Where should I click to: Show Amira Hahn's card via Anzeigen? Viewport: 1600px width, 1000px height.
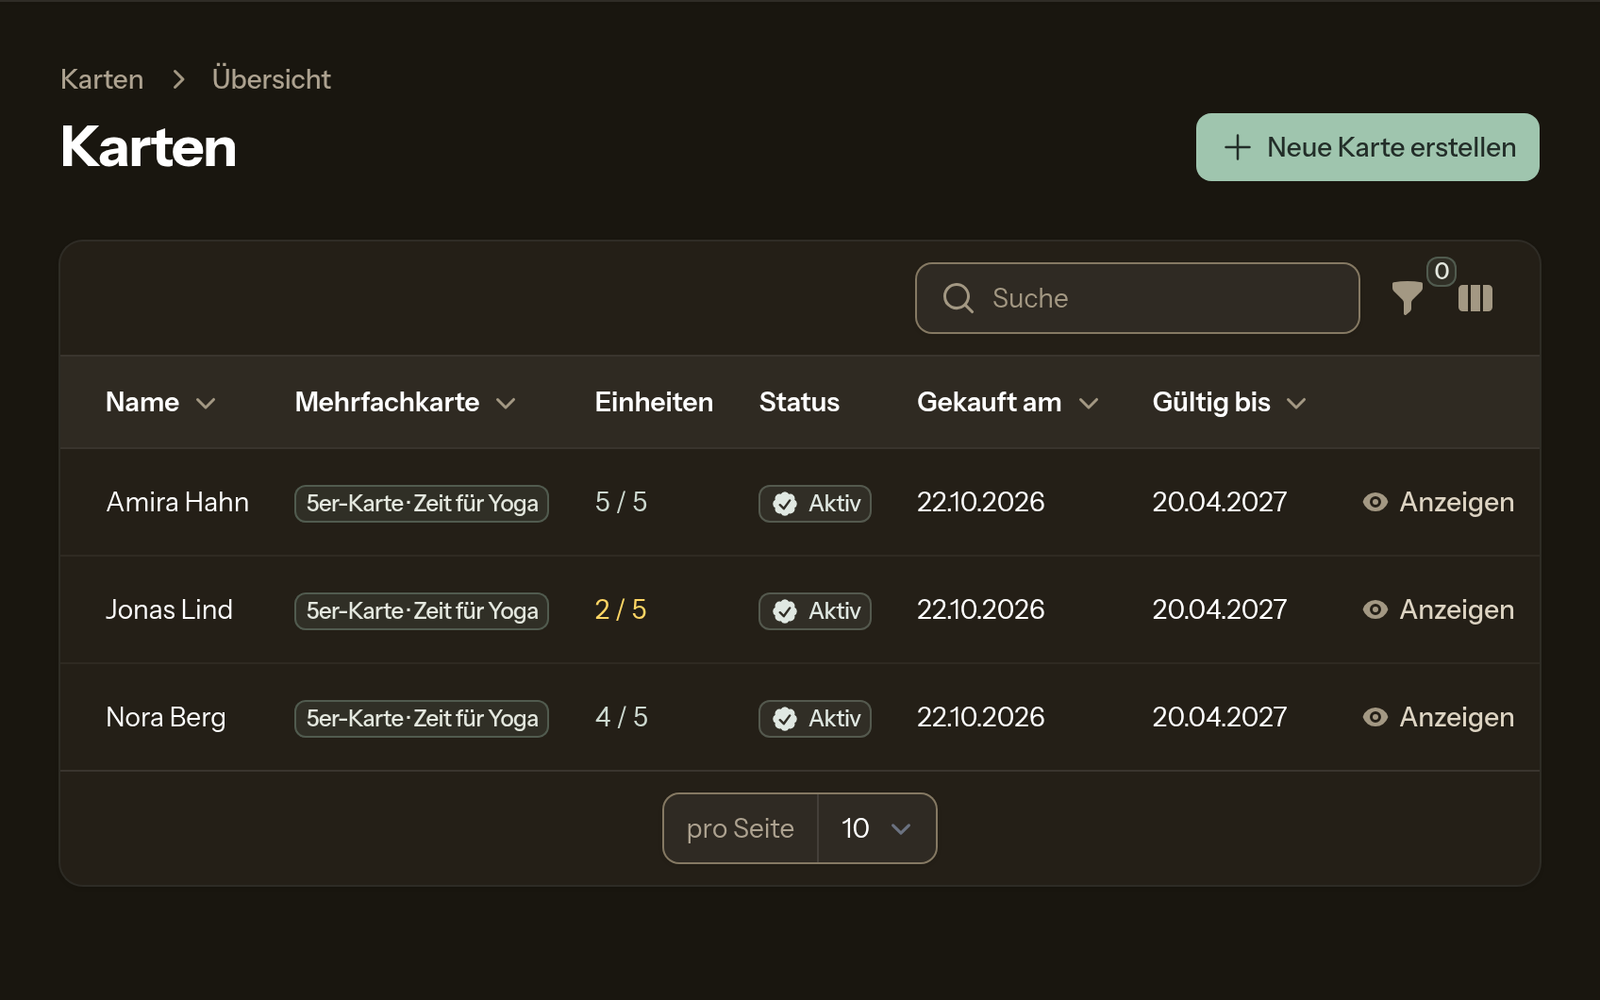tap(1438, 502)
